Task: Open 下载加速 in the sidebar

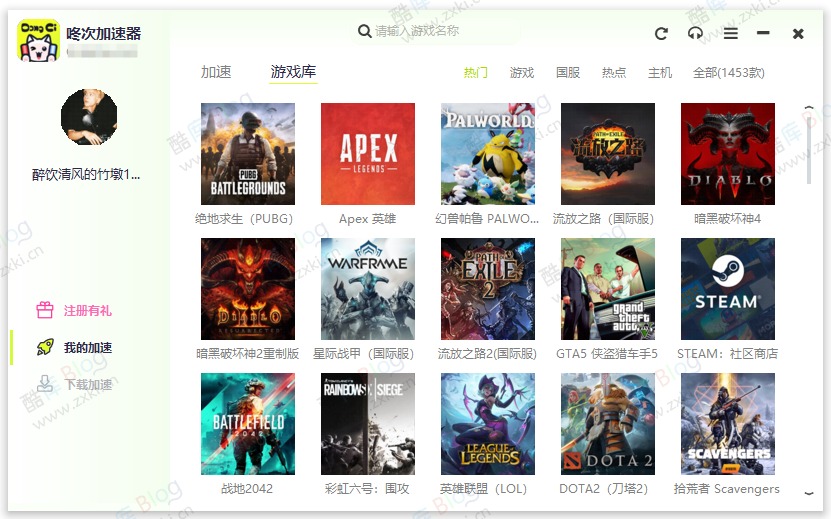Action: (x=88, y=384)
